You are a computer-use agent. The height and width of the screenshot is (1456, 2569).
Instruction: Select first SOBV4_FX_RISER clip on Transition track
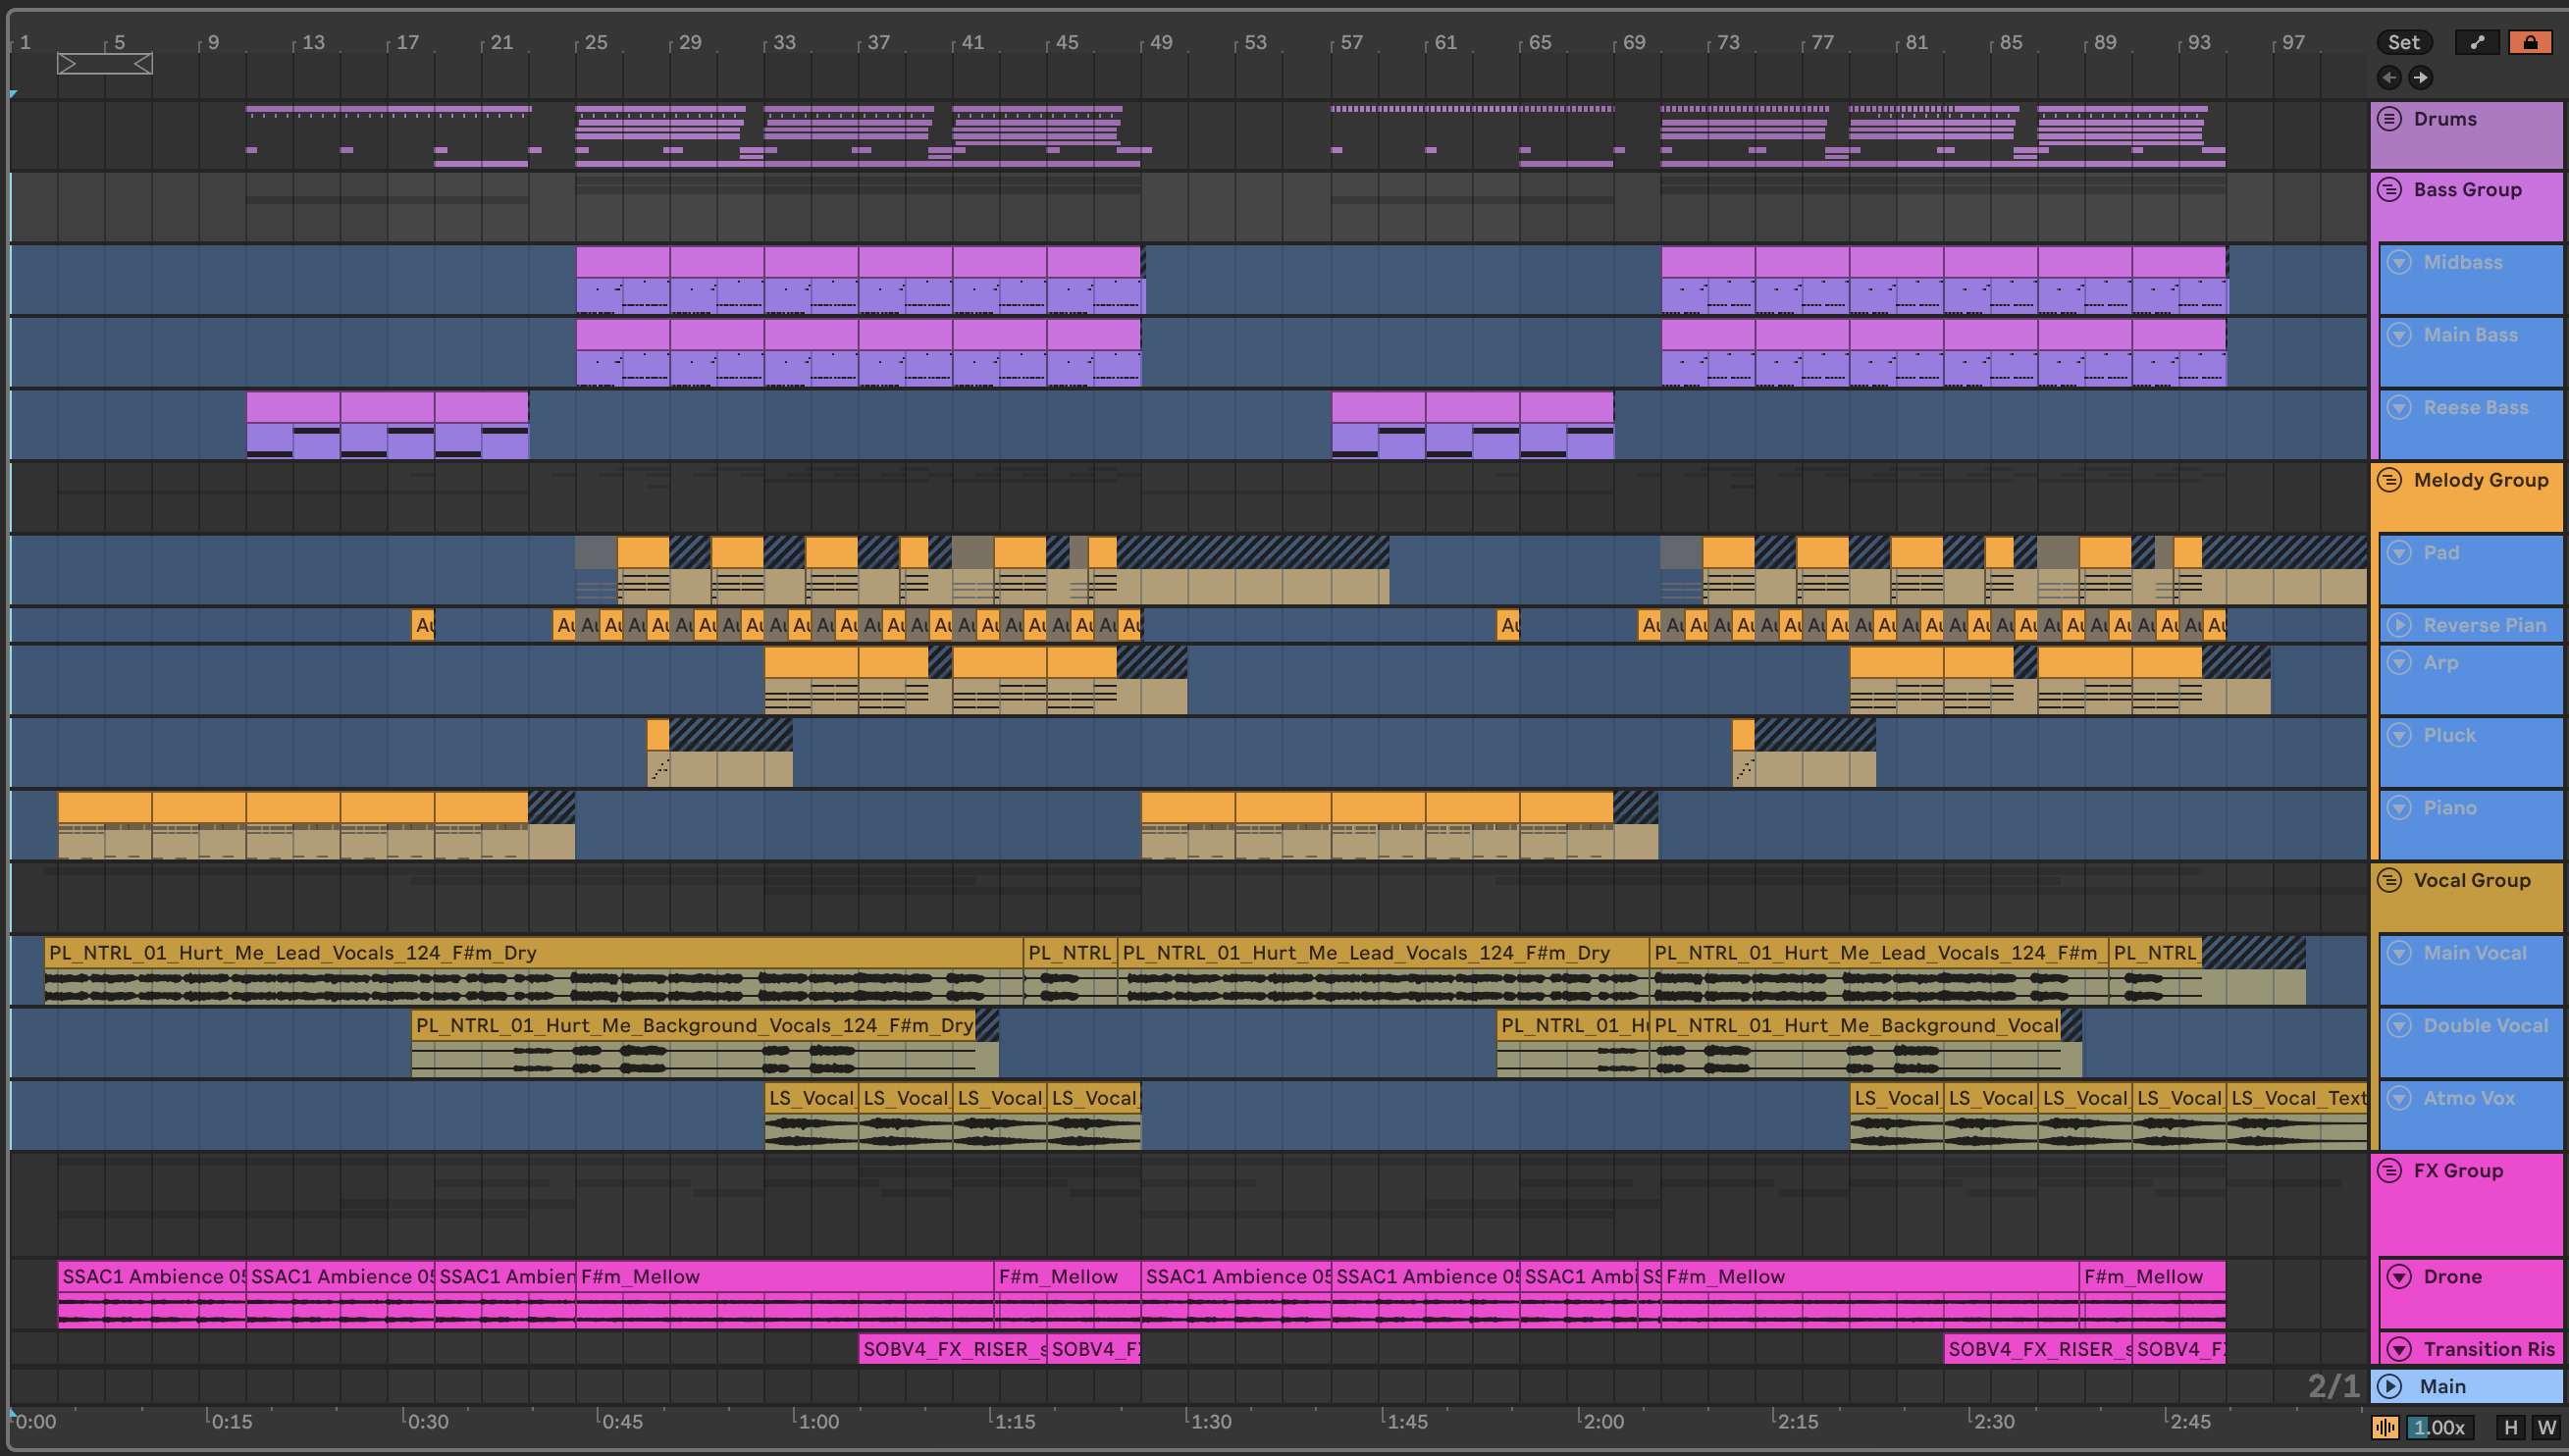coord(953,1349)
